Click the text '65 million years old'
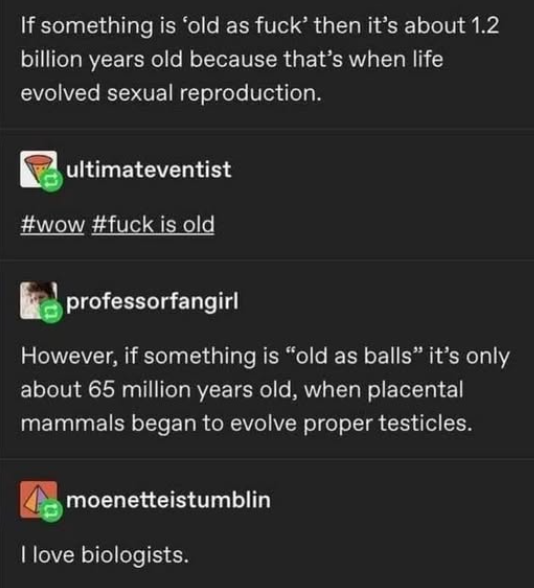This screenshot has height=588, width=534. 190,389
